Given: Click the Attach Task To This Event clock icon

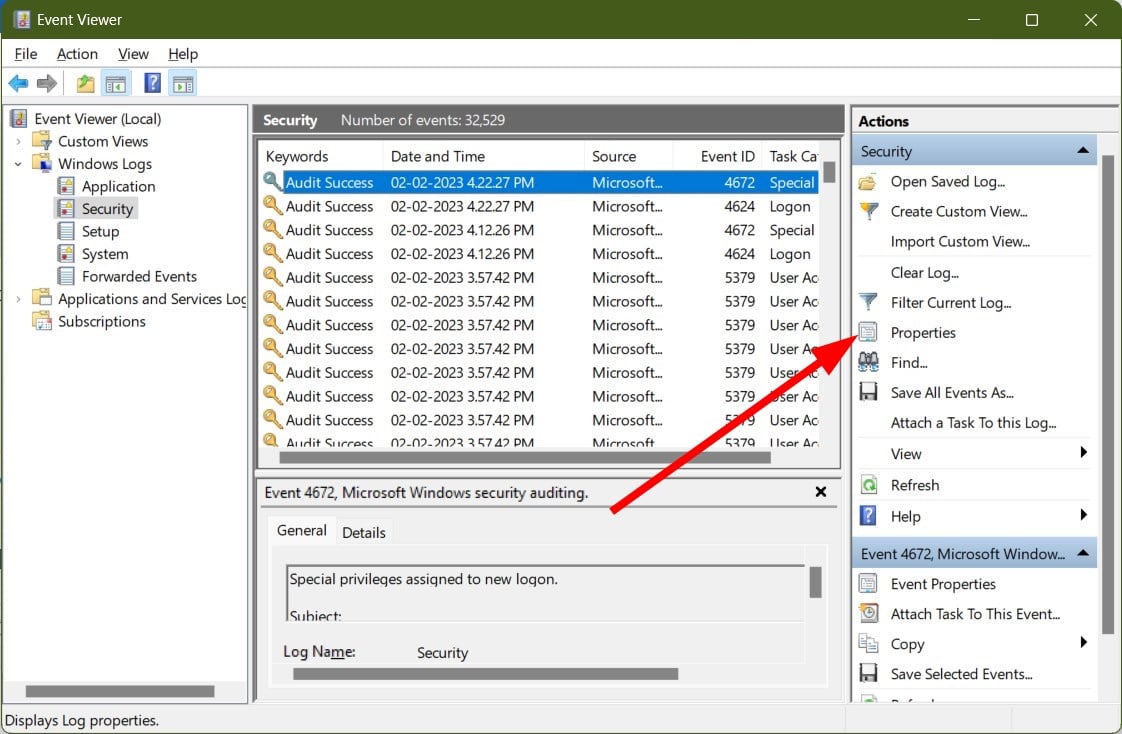Looking at the screenshot, I should [x=868, y=613].
